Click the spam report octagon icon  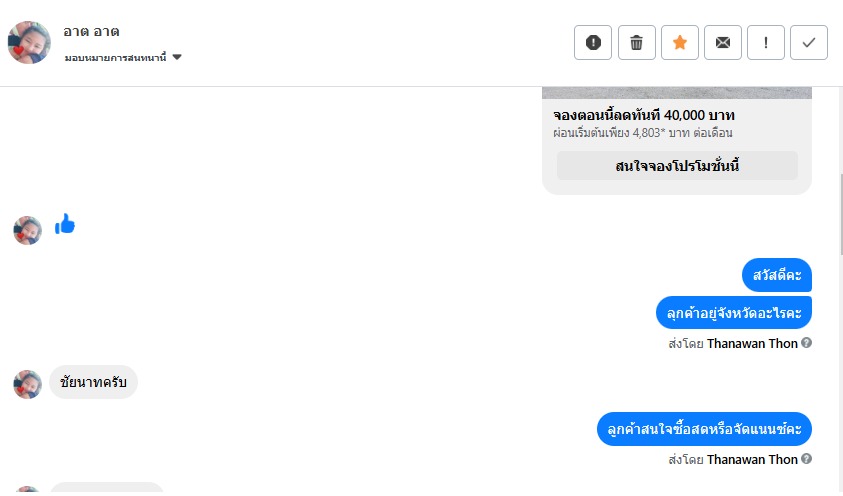(x=593, y=43)
